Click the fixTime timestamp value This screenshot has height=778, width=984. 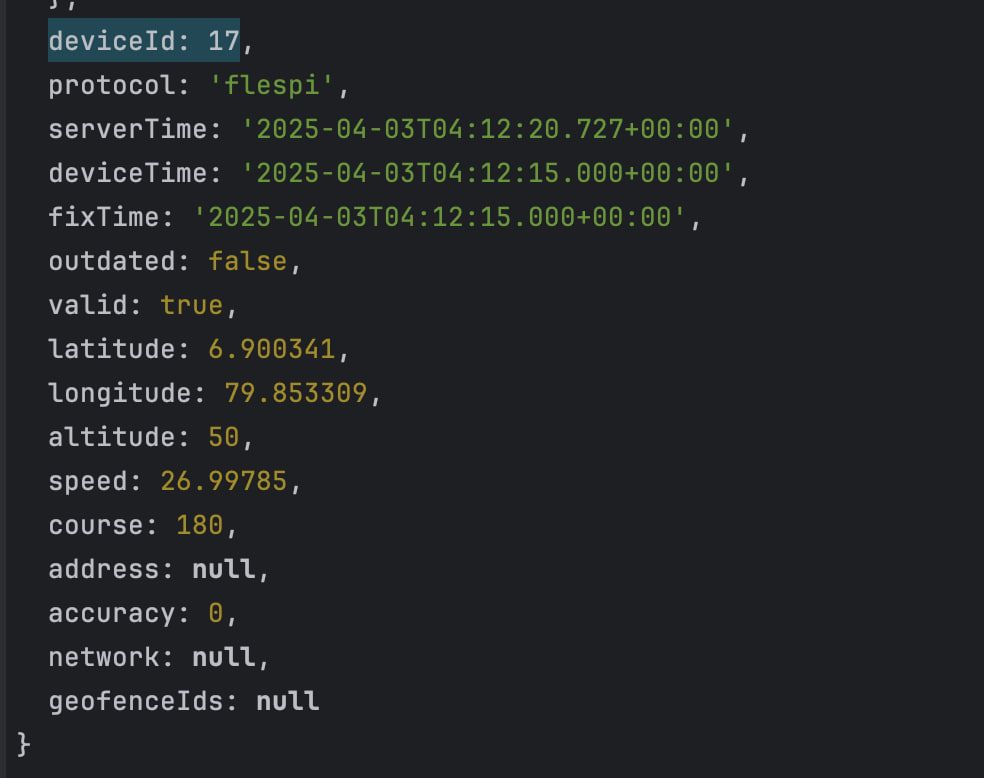click(x=440, y=217)
